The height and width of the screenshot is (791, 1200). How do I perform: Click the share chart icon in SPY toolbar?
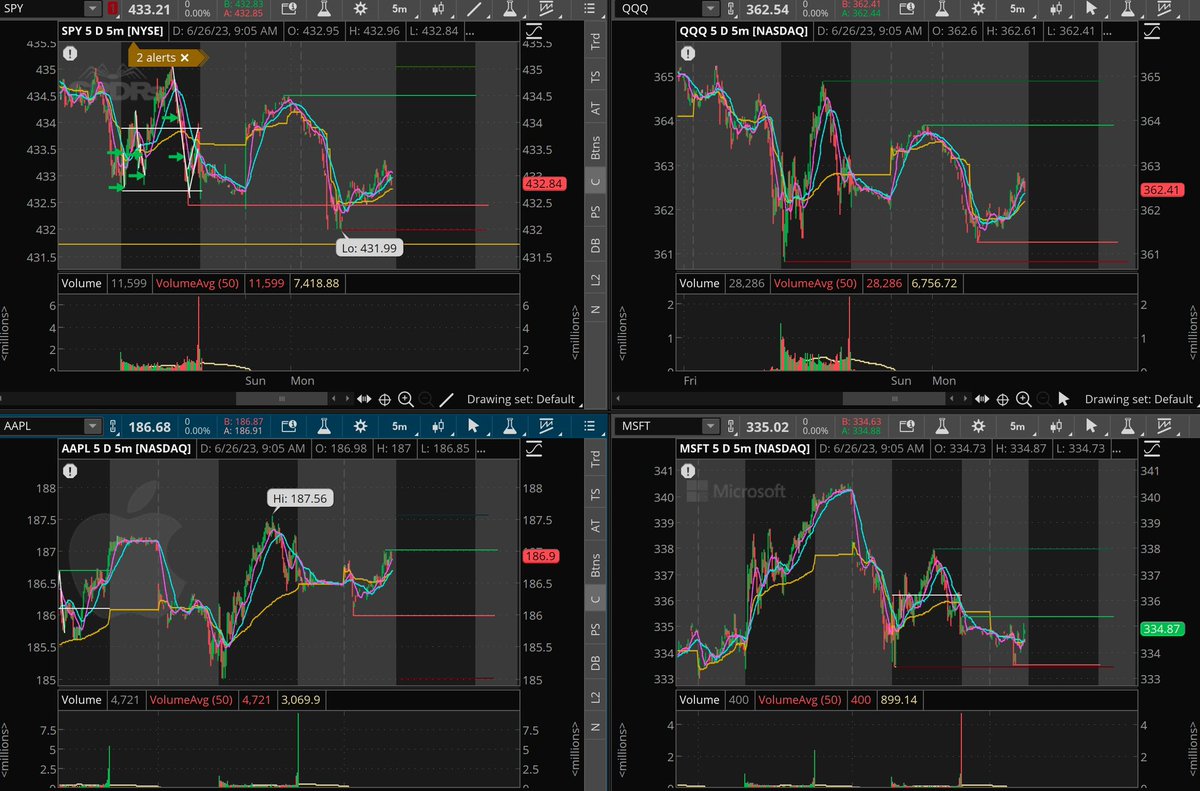[288, 9]
